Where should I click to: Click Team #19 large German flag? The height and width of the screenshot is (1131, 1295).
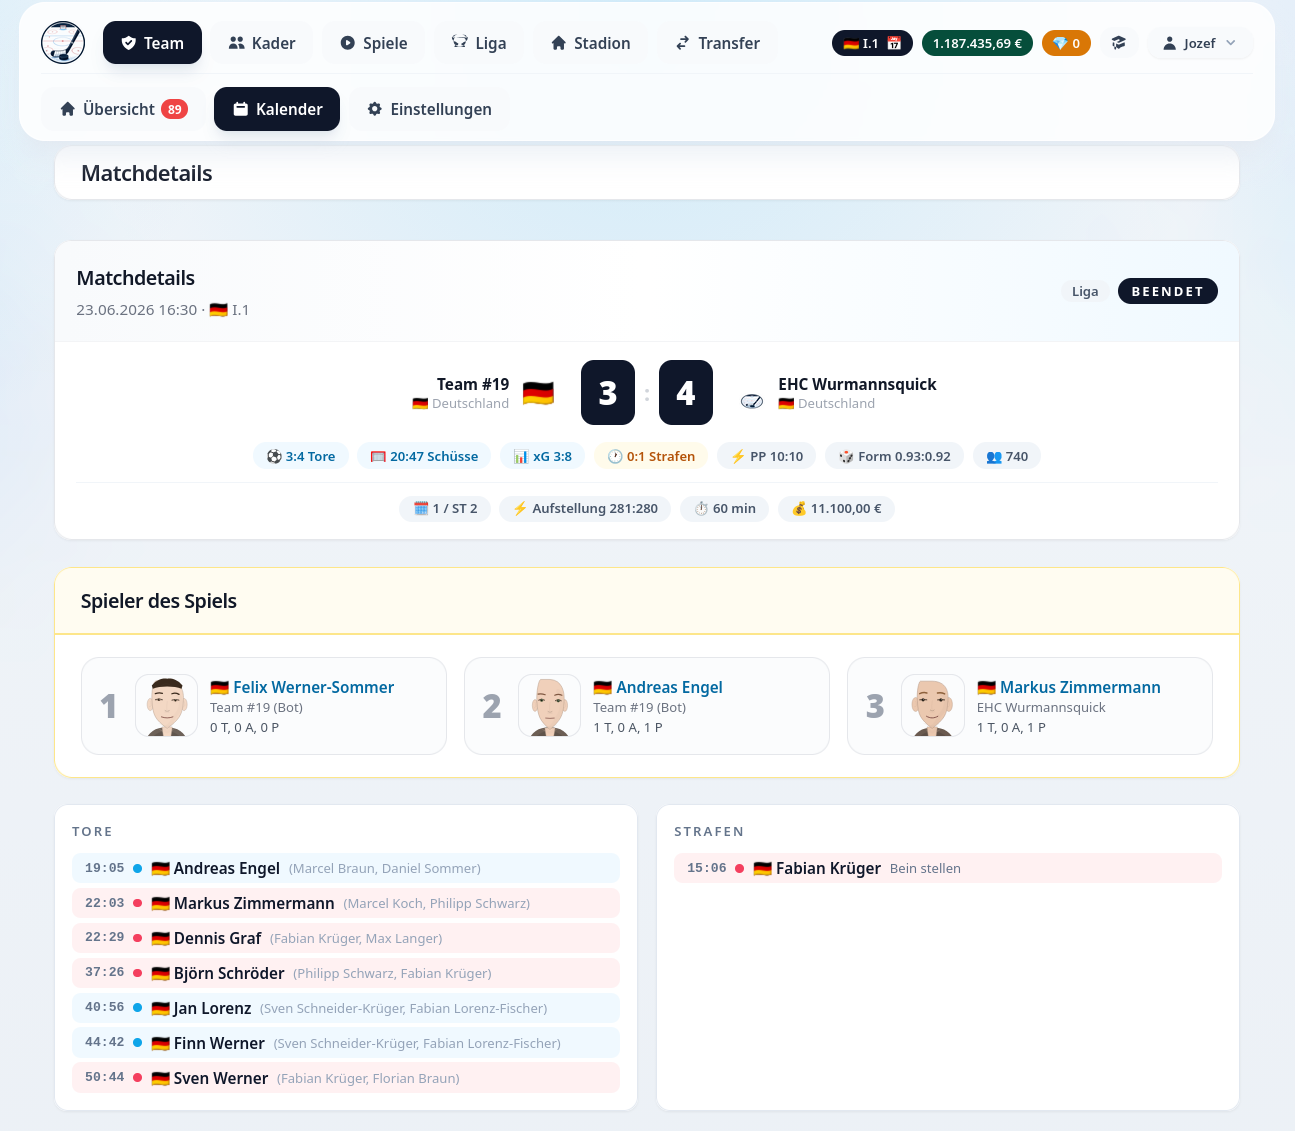538,393
